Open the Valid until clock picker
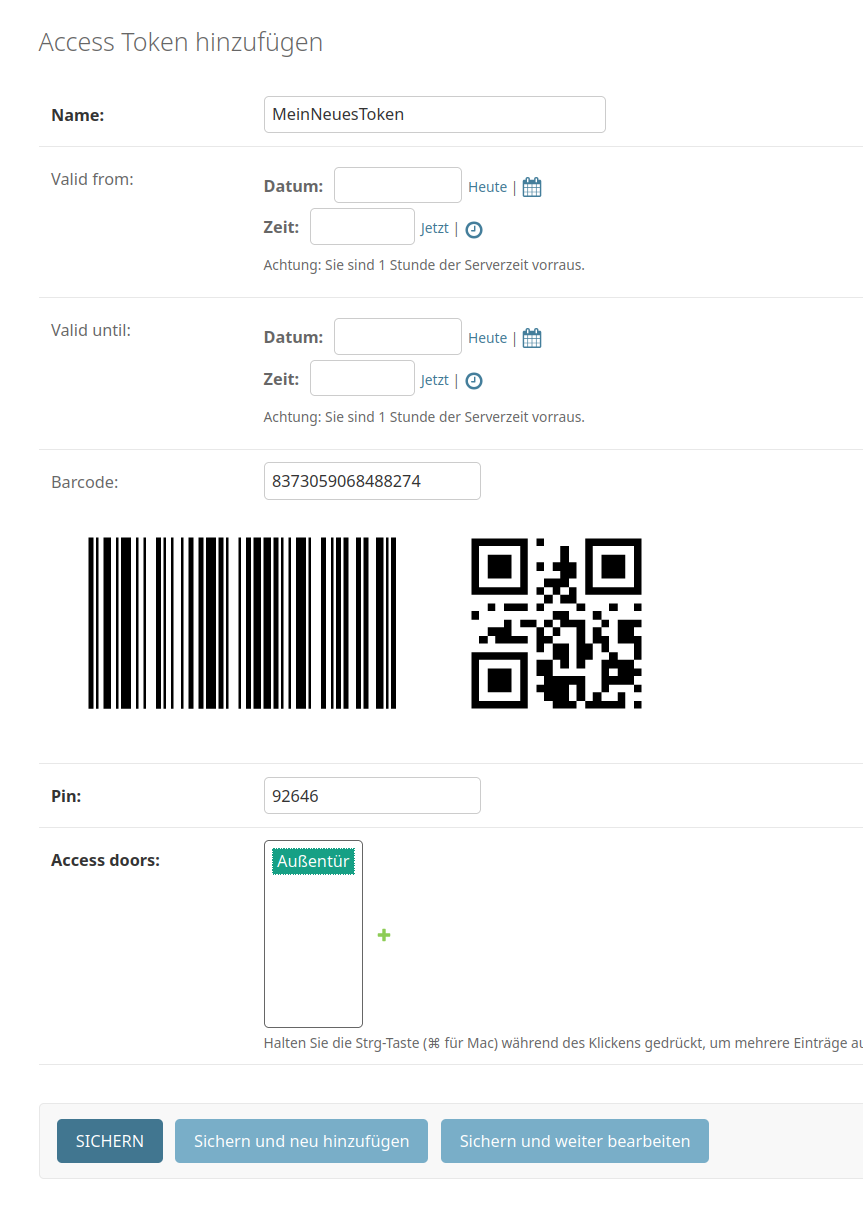 point(474,380)
